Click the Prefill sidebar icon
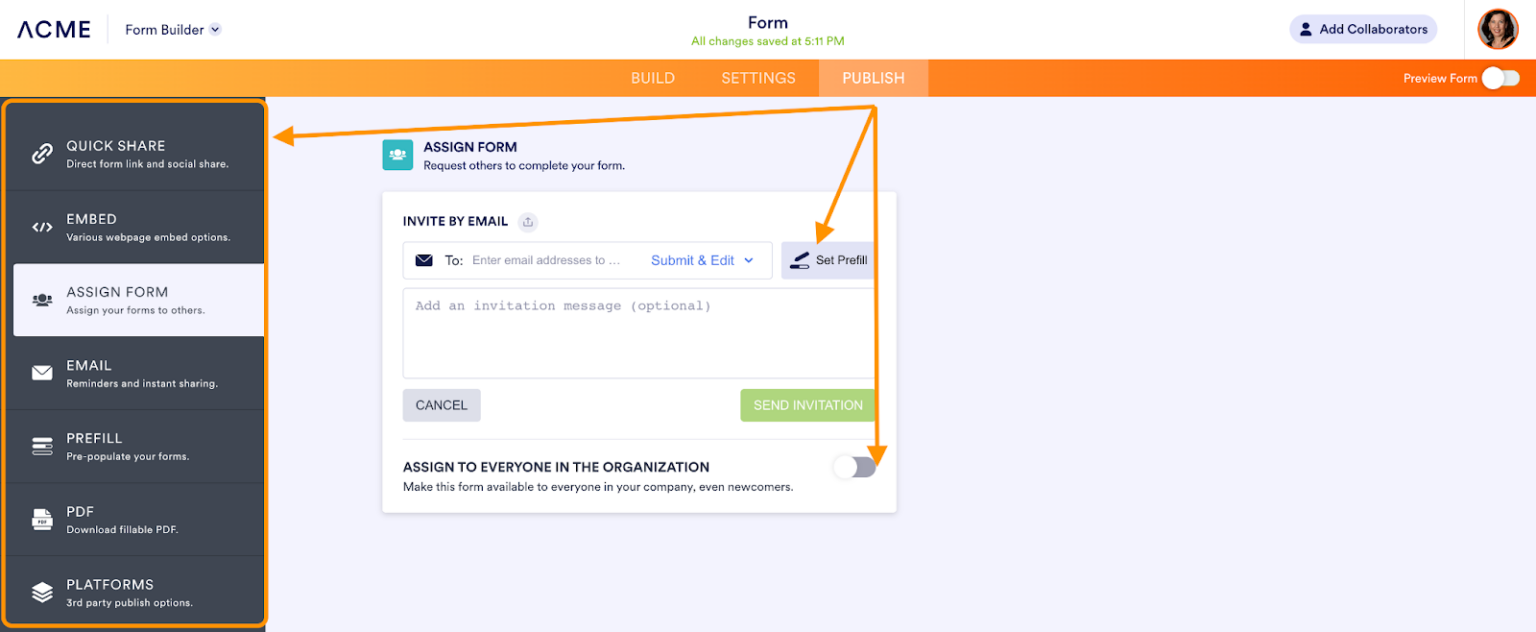 (42, 446)
